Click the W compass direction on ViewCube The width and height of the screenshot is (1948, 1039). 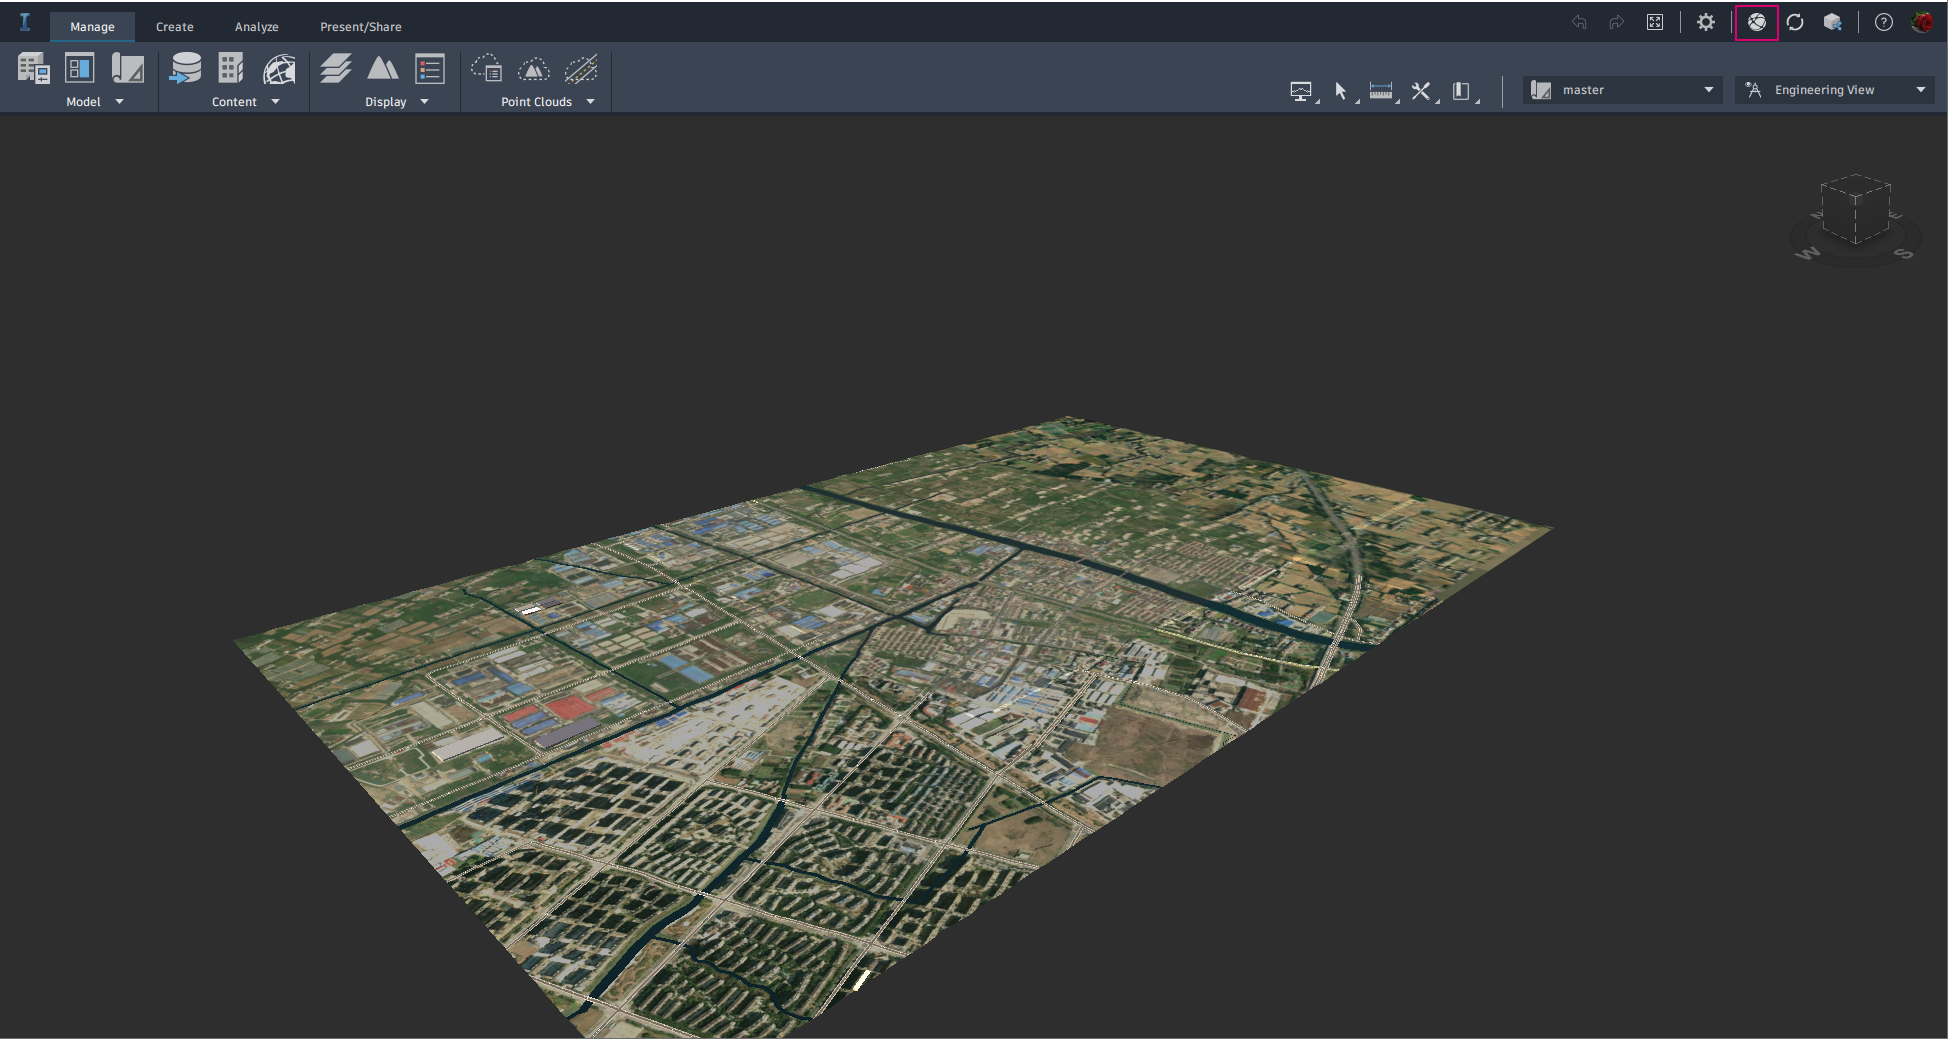pyautogui.click(x=1808, y=253)
